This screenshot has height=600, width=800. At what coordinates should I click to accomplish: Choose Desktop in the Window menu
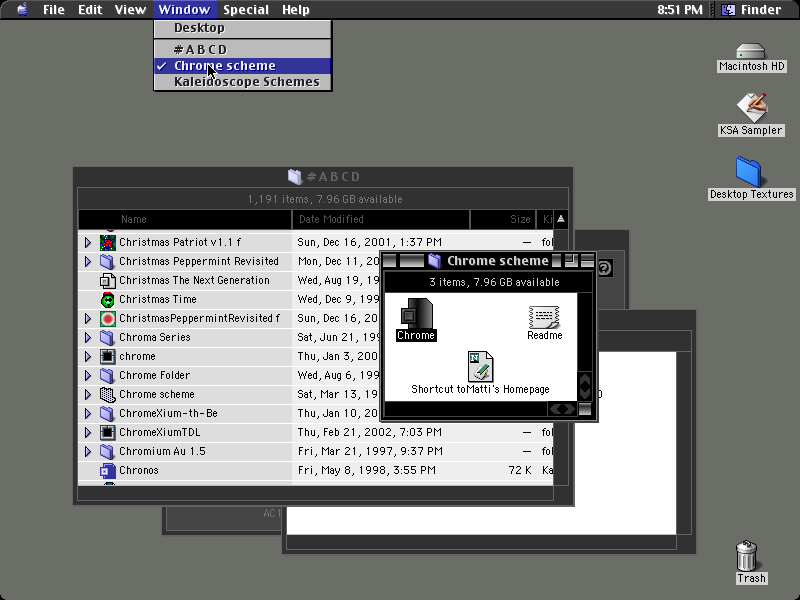click(243, 28)
